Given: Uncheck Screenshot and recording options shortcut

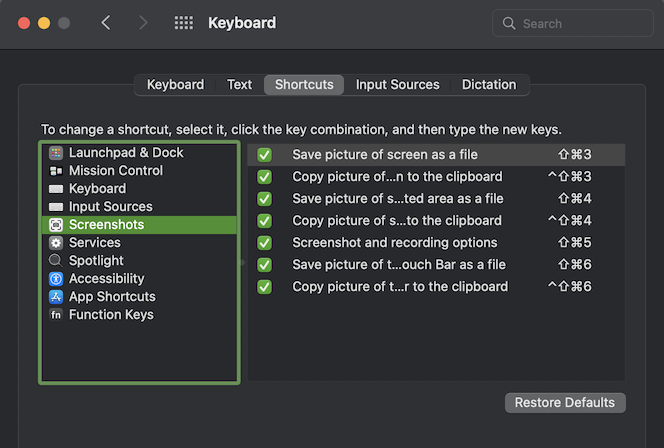Looking at the screenshot, I should (x=265, y=243).
